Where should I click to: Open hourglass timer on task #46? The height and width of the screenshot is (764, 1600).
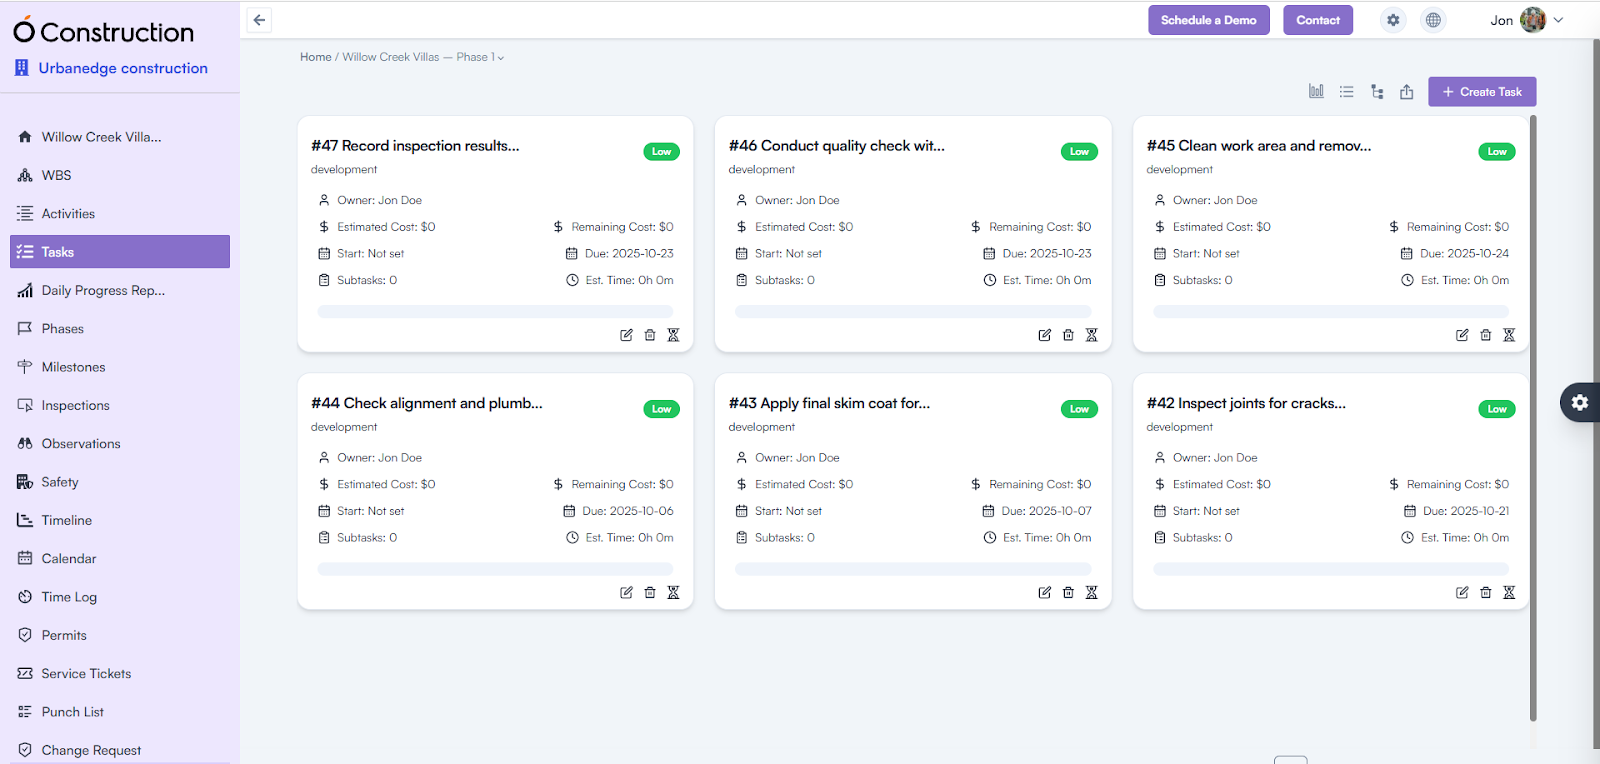[x=1091, y=335]
